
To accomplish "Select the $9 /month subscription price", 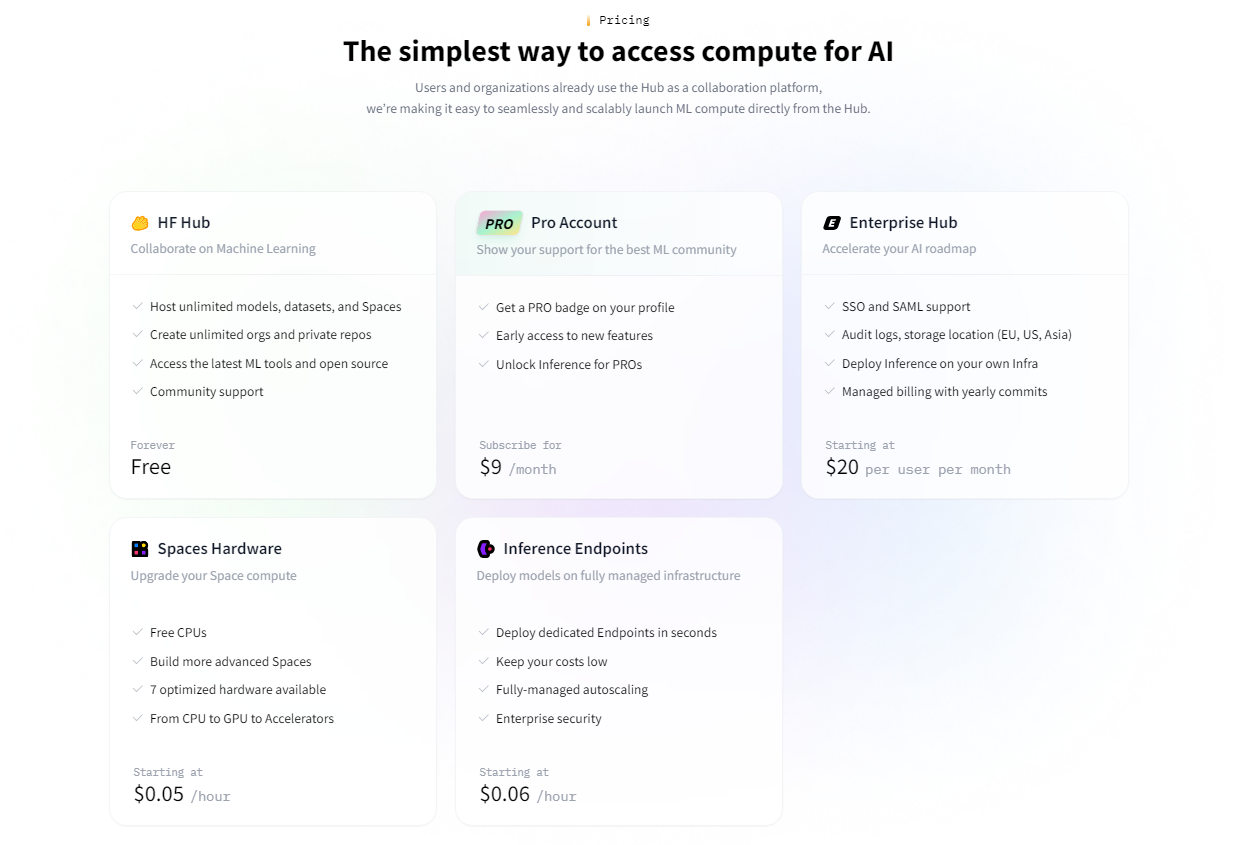I will [x=518, y=467].
